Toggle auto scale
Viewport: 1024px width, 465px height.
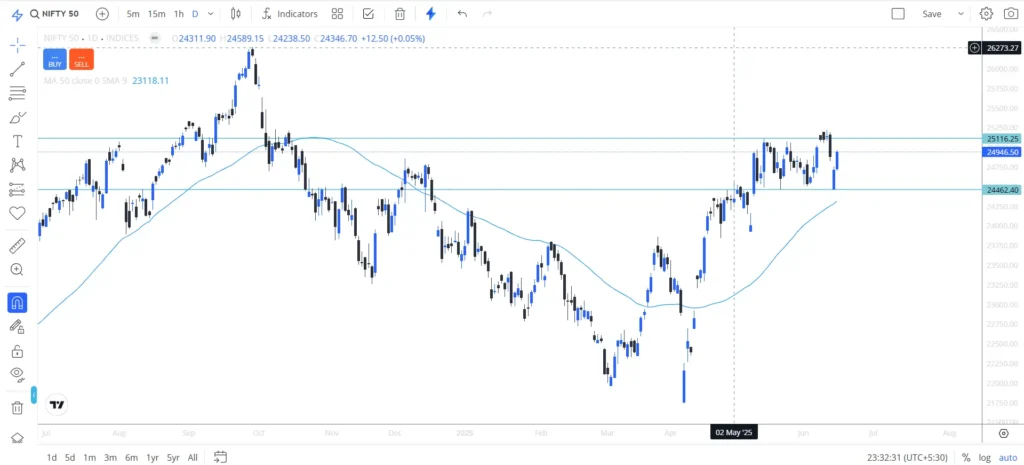(x=1008, y=457)
